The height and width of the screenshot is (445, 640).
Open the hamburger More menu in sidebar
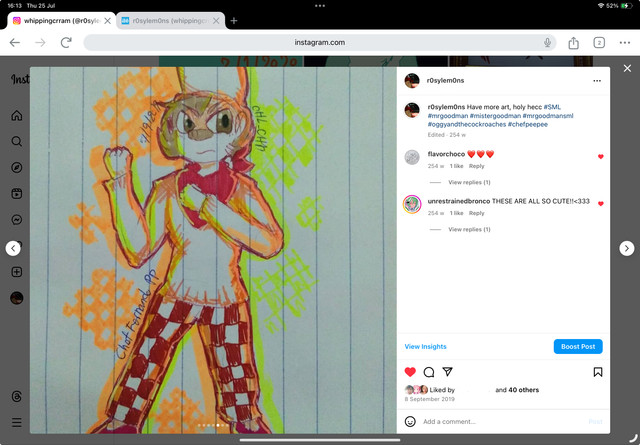(x=17, y=422)
